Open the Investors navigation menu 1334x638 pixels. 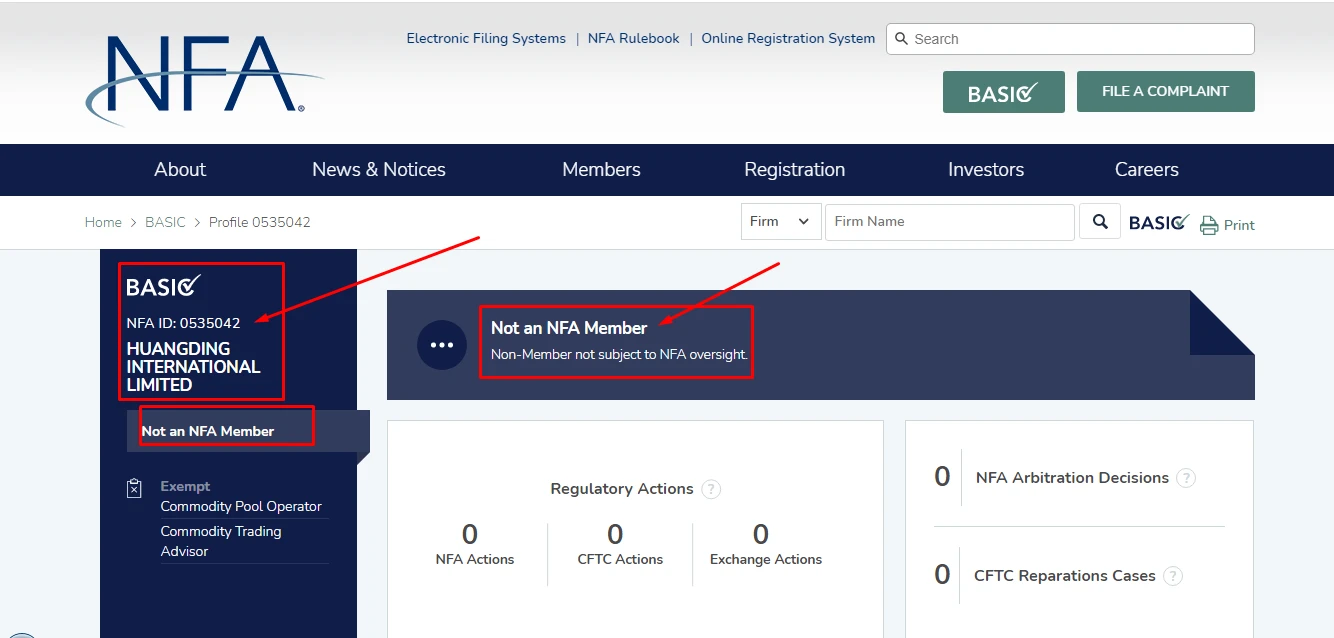[x=985, y=170]
